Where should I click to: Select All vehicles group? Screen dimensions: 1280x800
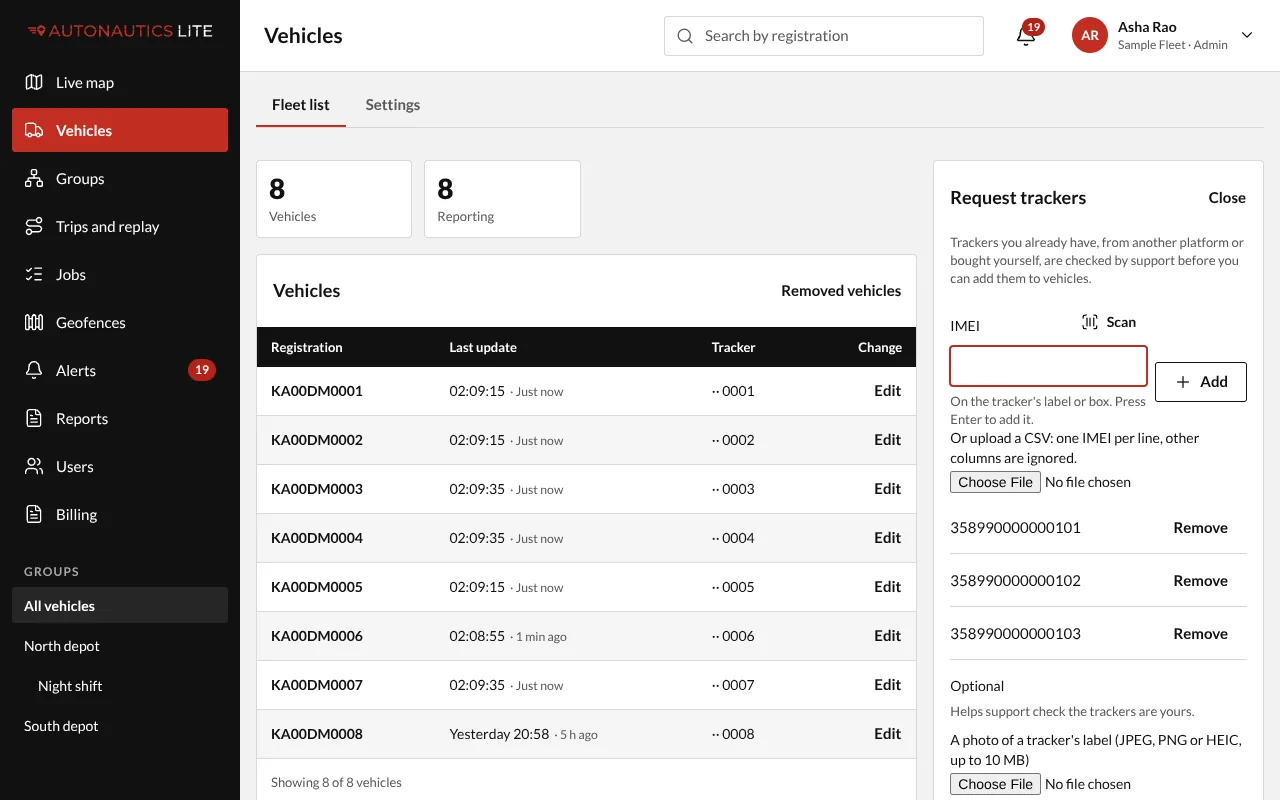(120, 606)
